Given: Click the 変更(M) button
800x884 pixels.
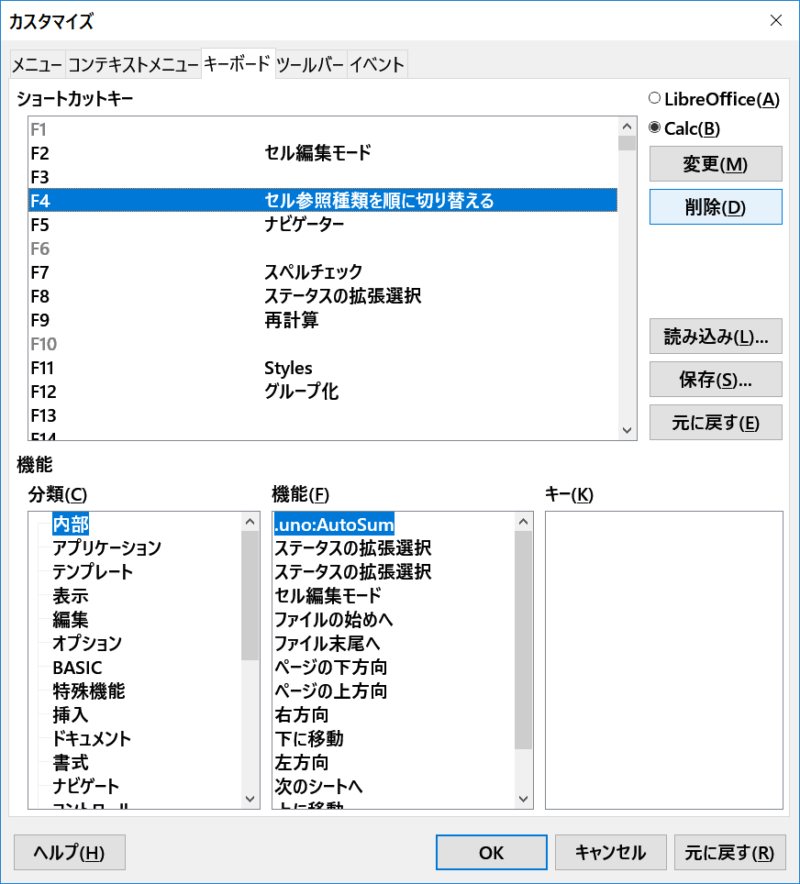Looking at the screenshot, I should click(x=715, y=164).
